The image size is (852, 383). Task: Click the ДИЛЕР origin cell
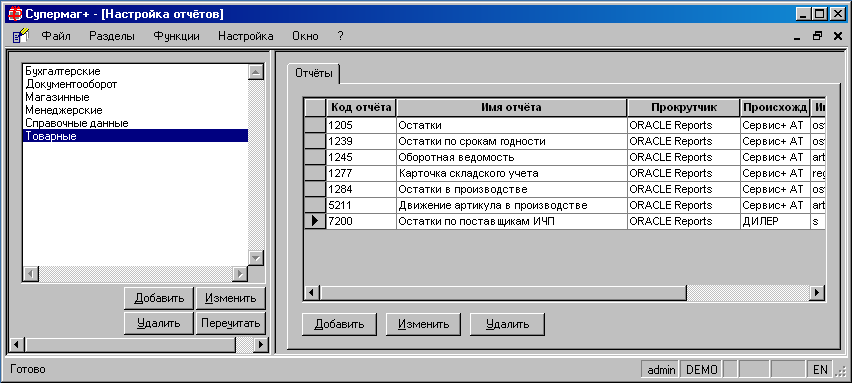pyautogui.click(x=775, y=222)
